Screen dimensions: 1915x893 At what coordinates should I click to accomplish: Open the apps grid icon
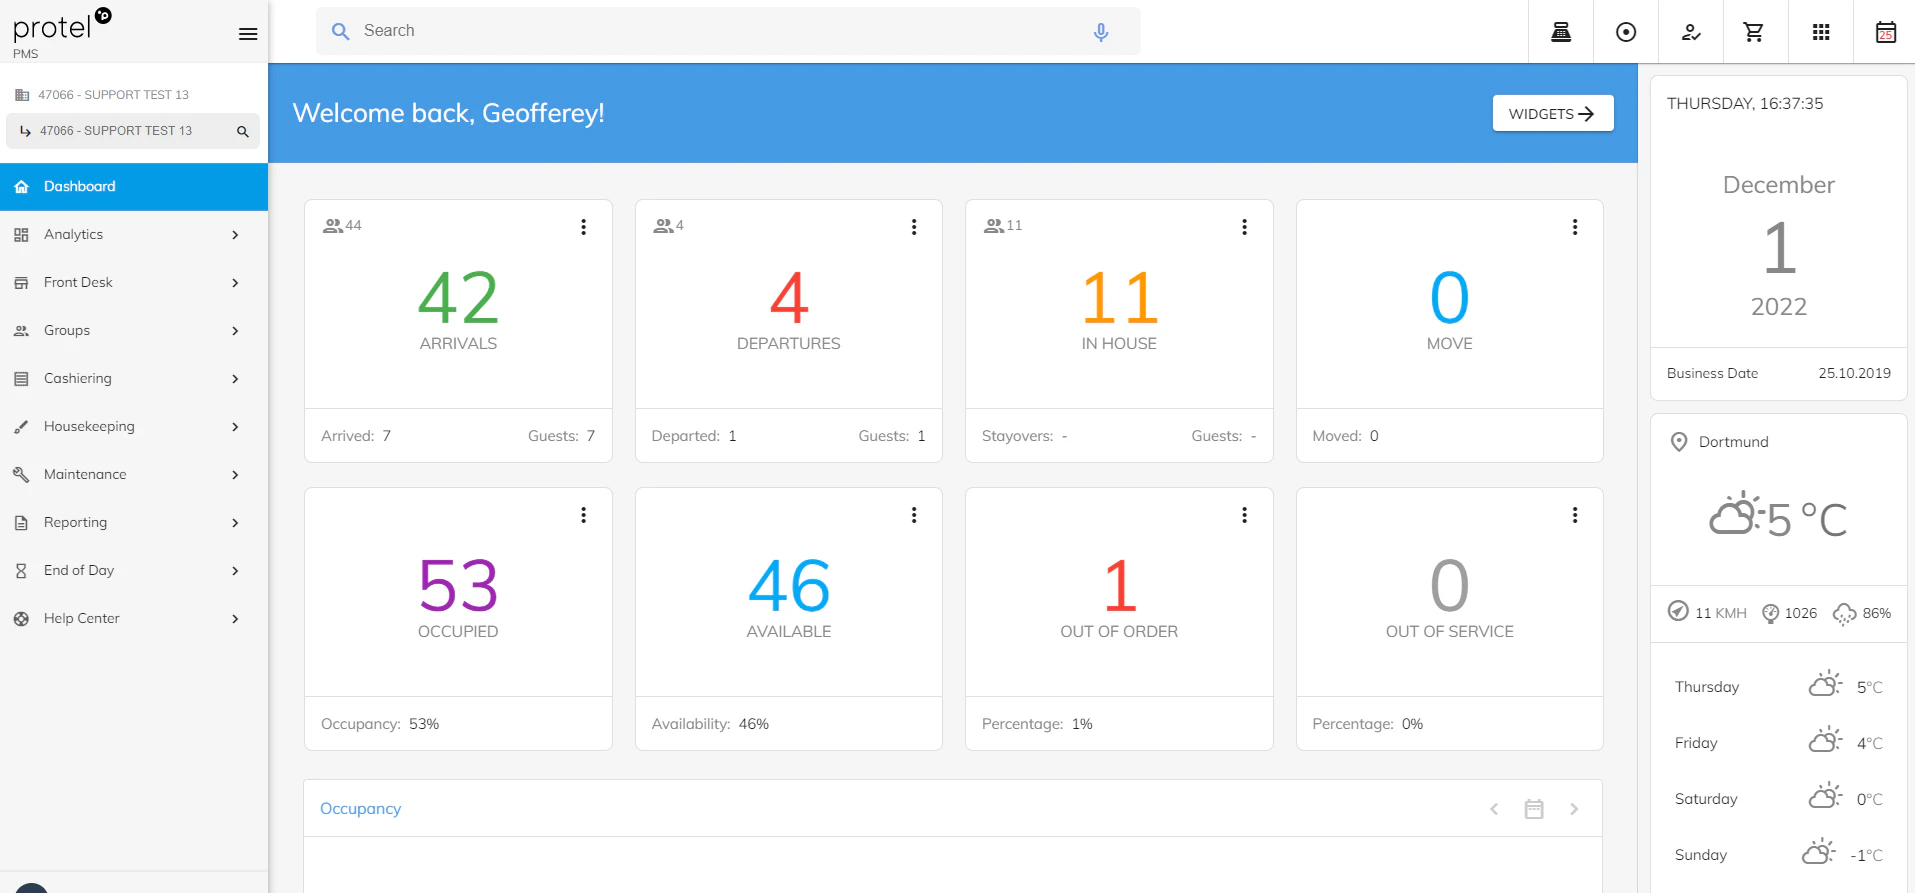point(1821,32)
